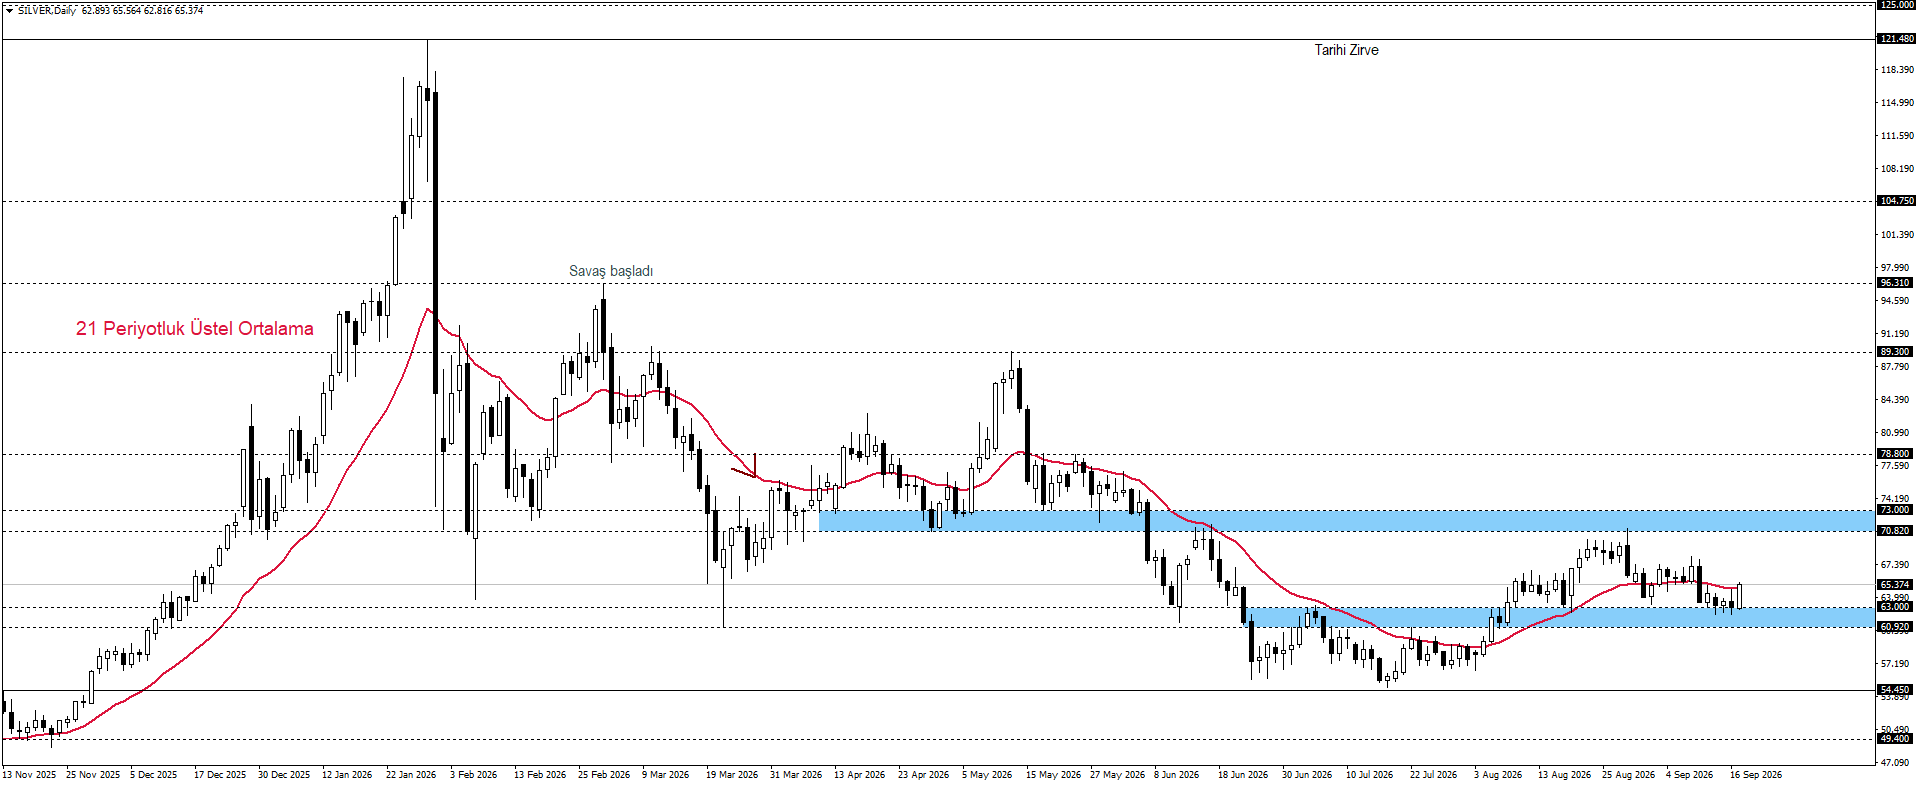Select the short dark red trendline near 19 Mar
This screenshot has width=1916, height=786.
[745, 473]
